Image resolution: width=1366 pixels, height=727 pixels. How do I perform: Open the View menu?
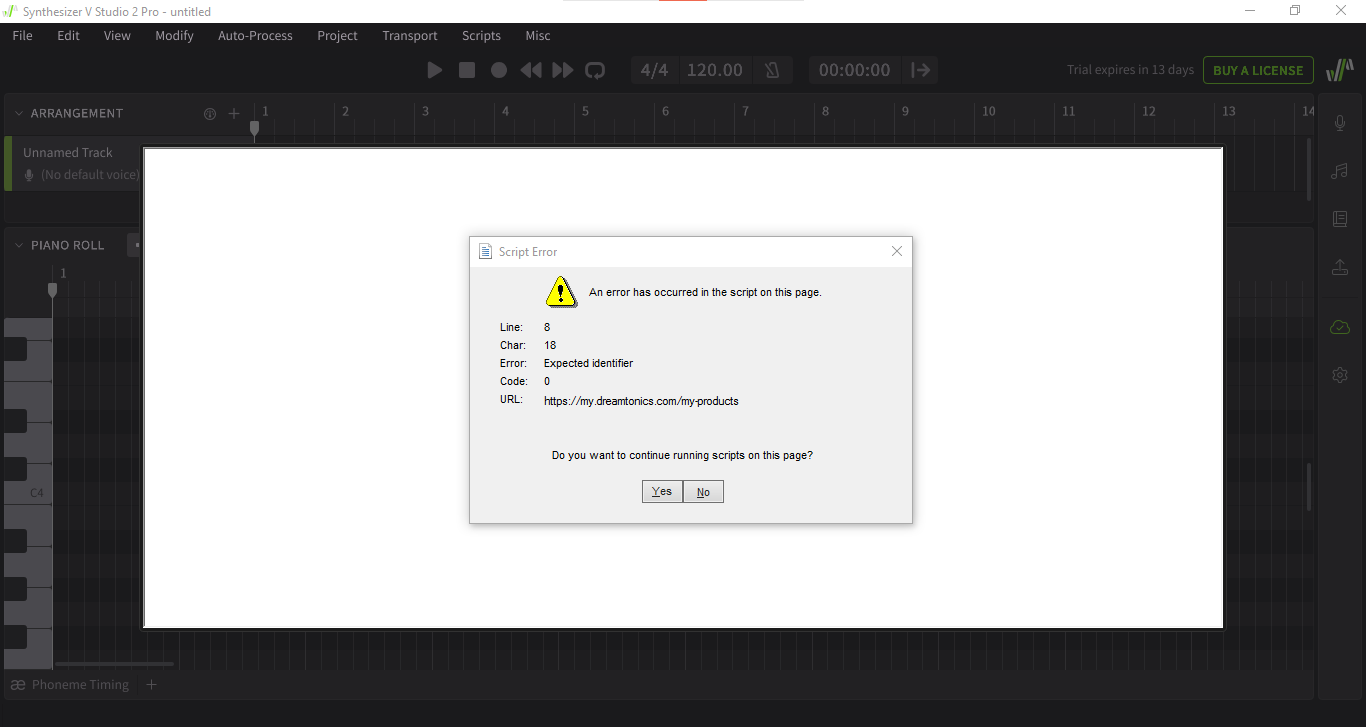click(117, 35)
